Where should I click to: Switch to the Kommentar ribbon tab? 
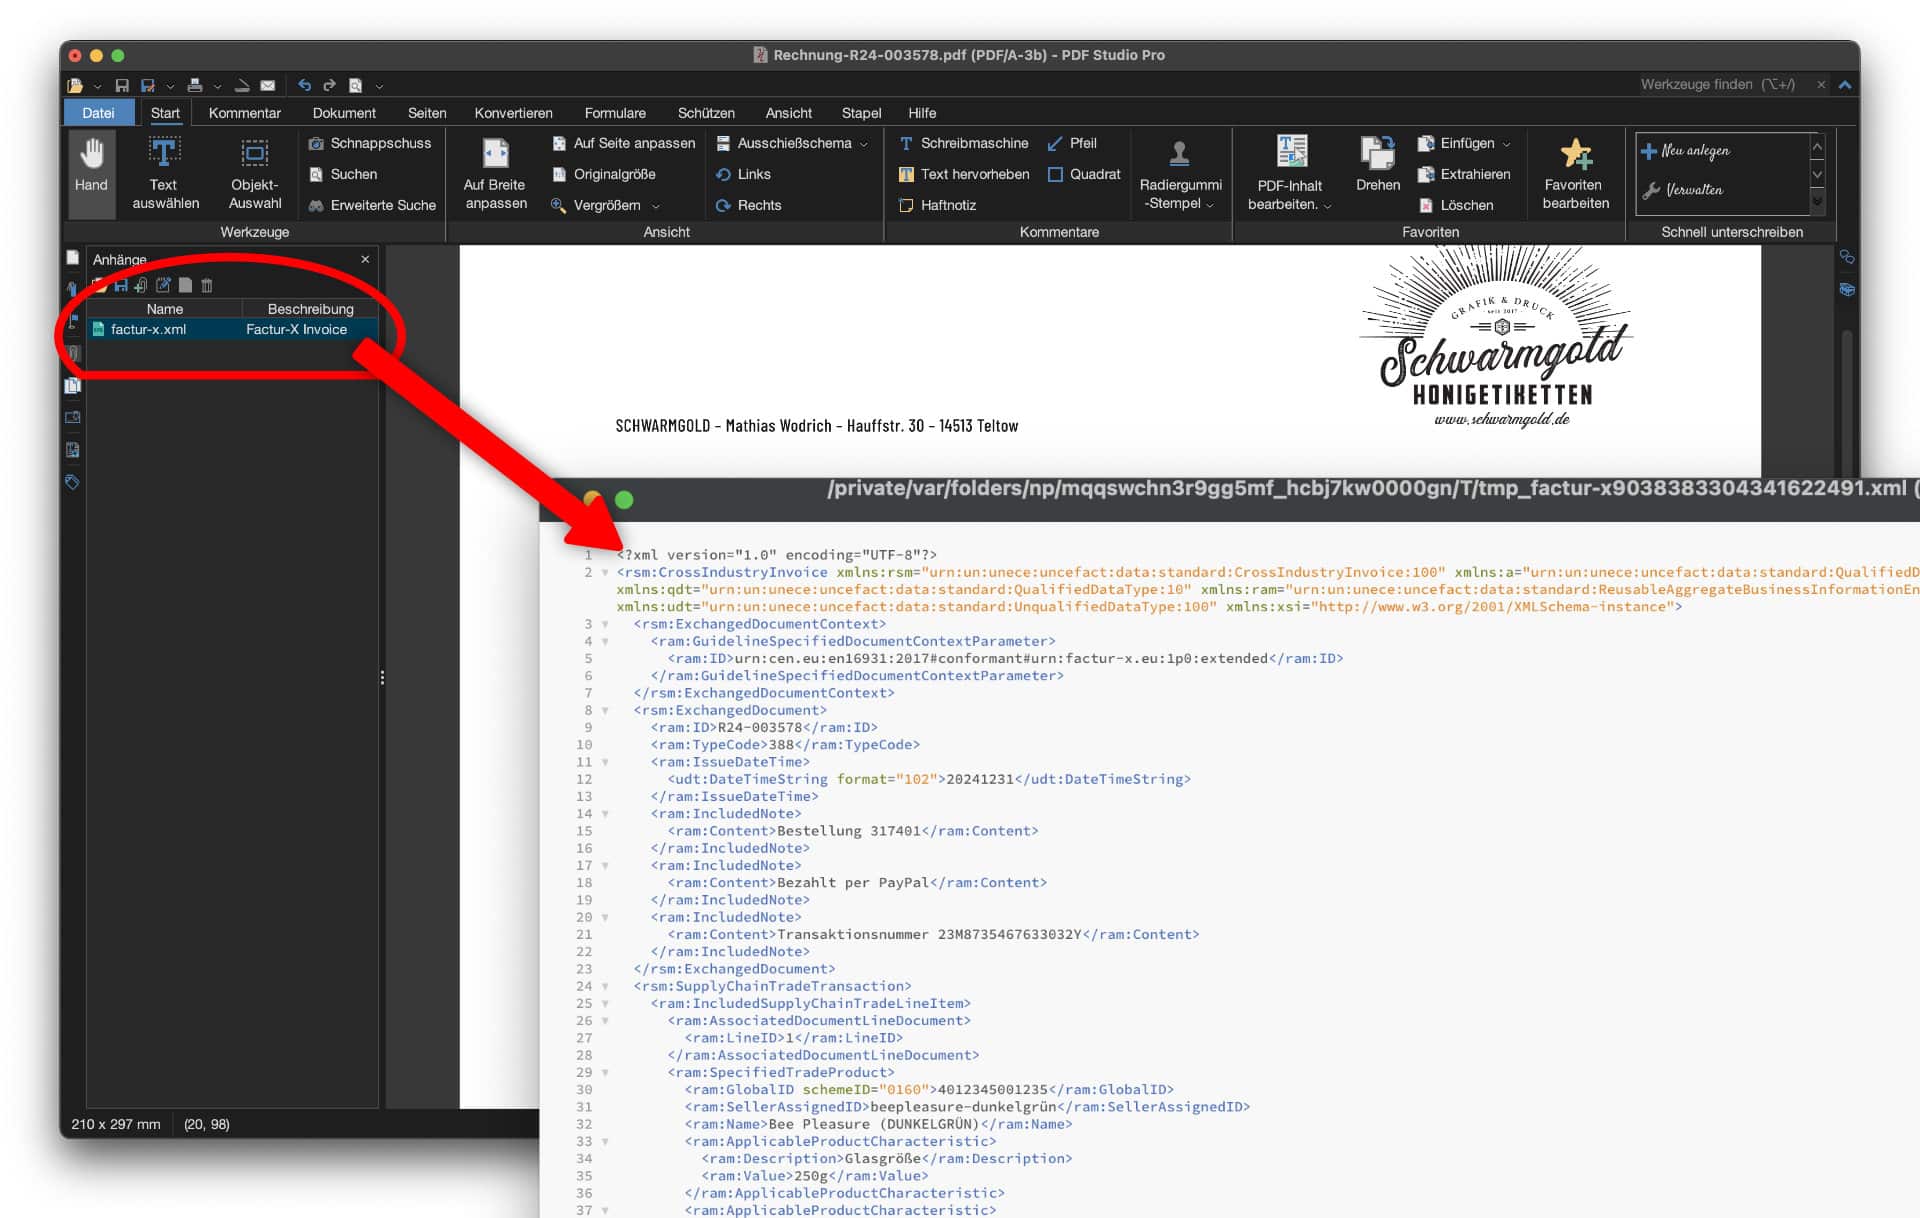(x=244, y=112)
